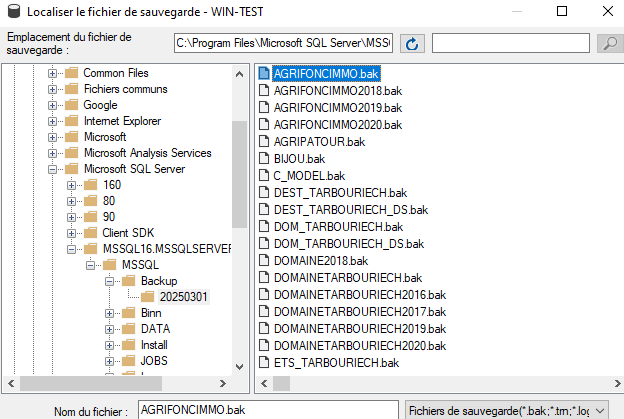Collapse the Microsoft SQL Server node
Viewport: 624px width, 419px height.
coord(53,169)
